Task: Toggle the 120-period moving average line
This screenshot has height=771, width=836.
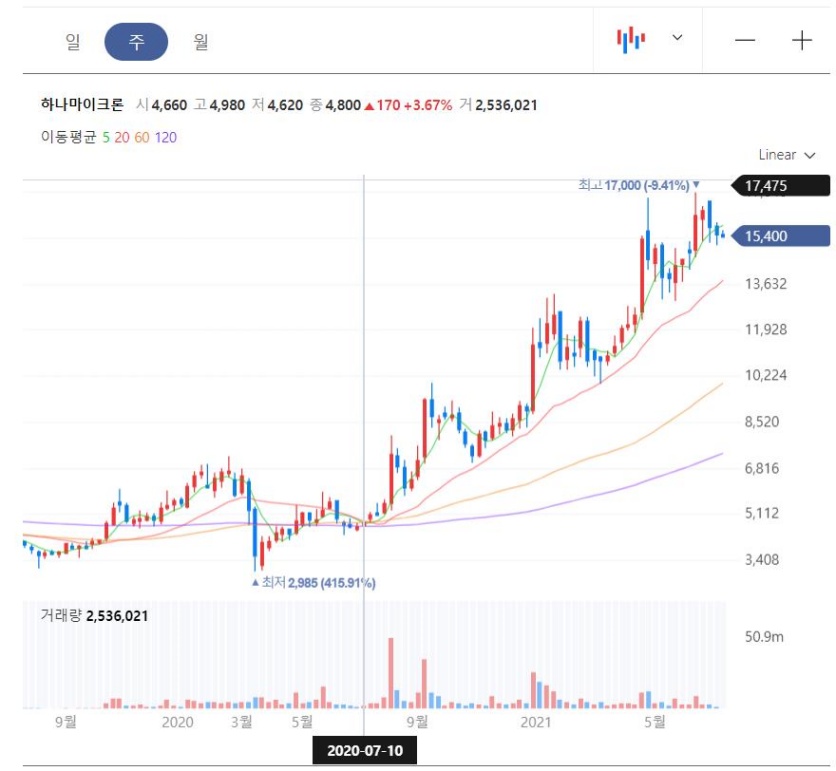Action: 165,137
